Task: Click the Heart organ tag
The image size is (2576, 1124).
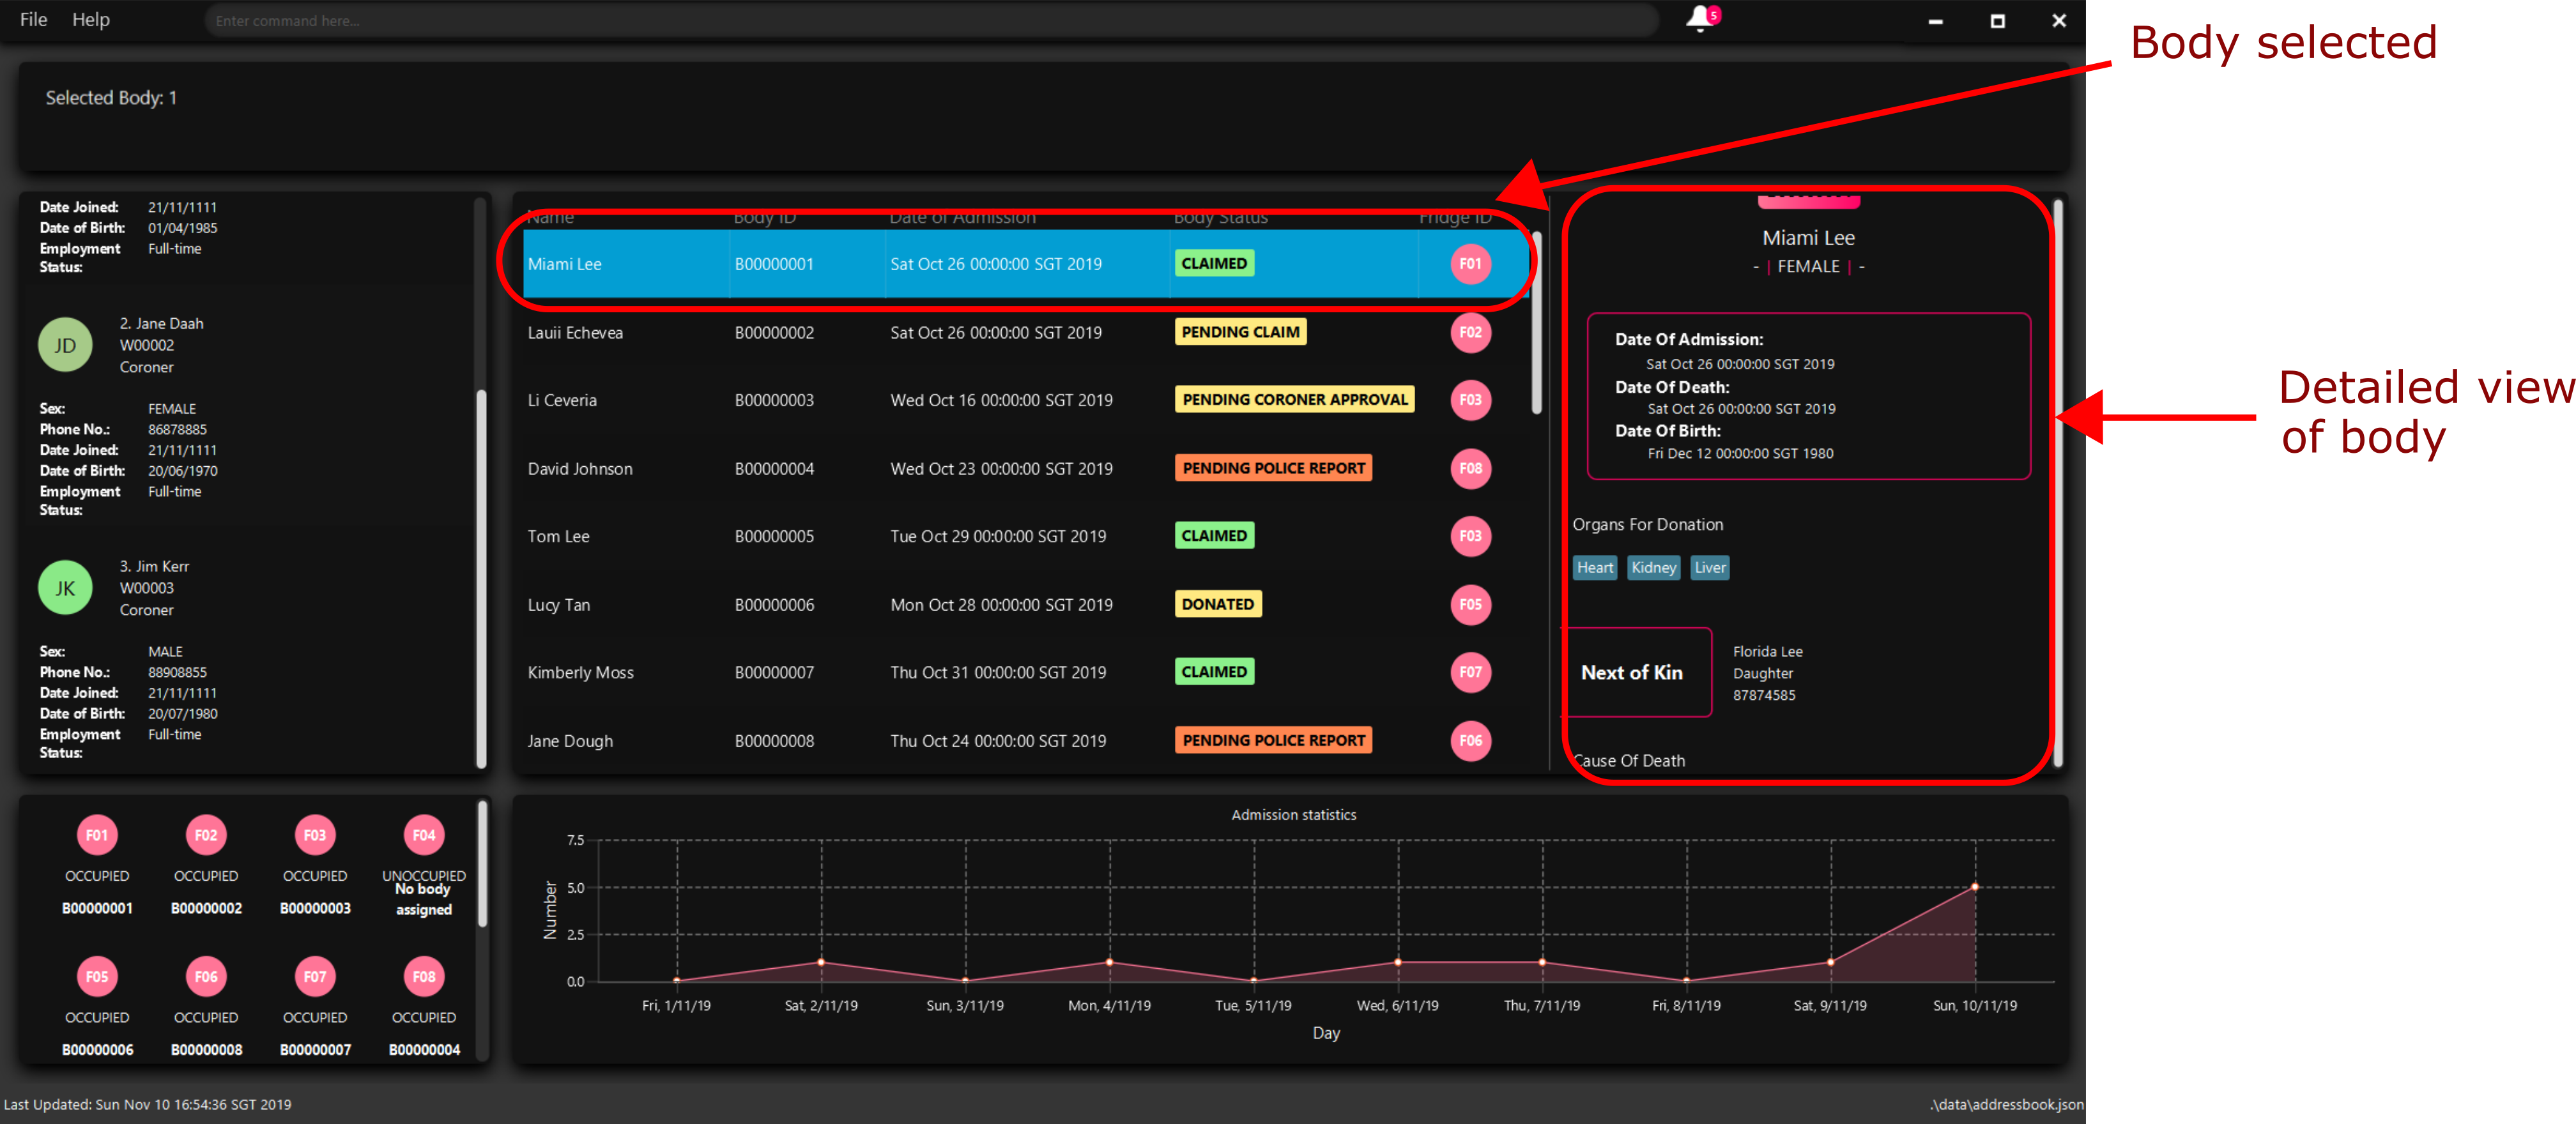Action: pos(1595,568)
